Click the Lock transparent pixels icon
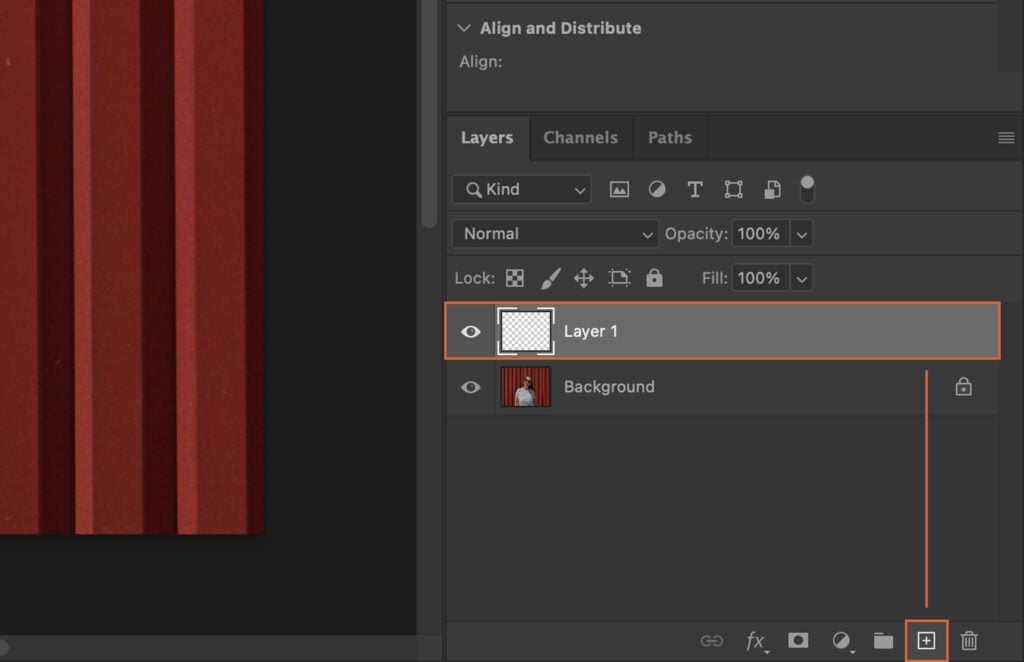The image size is (1024, 662). (x=515, y=278)
